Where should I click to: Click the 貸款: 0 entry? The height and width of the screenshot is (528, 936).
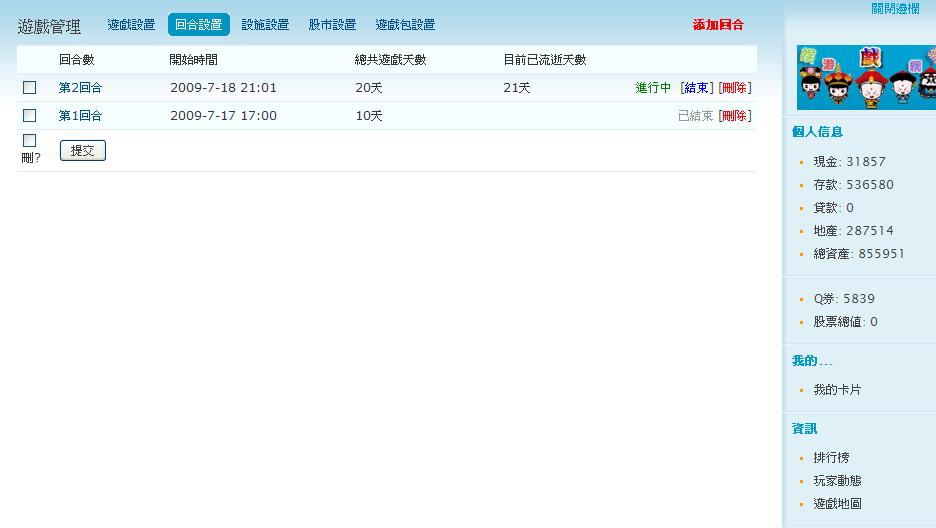pos(833,208)
